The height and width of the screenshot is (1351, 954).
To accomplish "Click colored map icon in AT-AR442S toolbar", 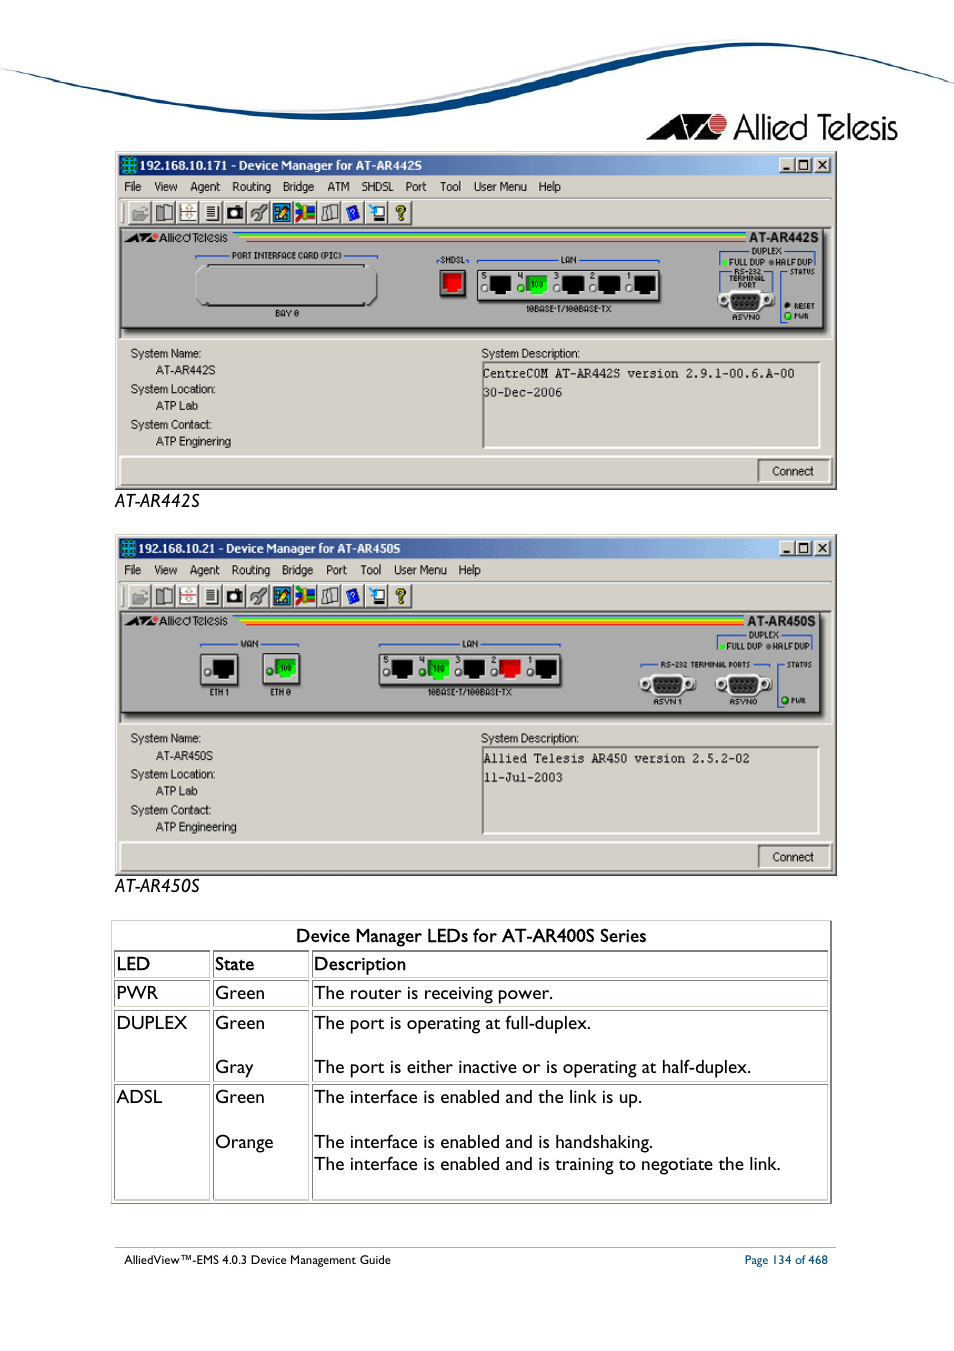I will click(x=306, y=213).
